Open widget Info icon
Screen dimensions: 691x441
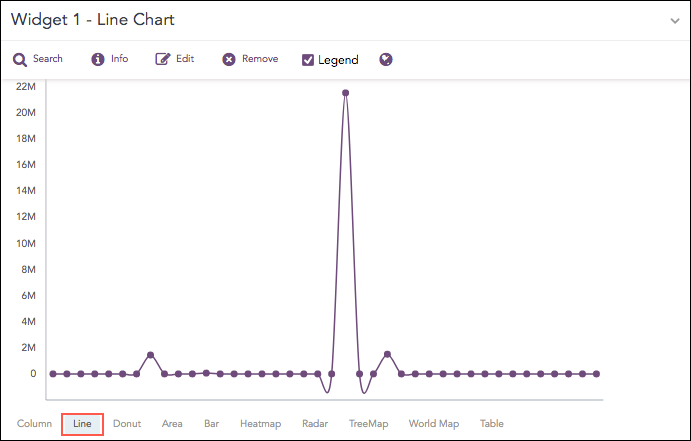(98, 60)
